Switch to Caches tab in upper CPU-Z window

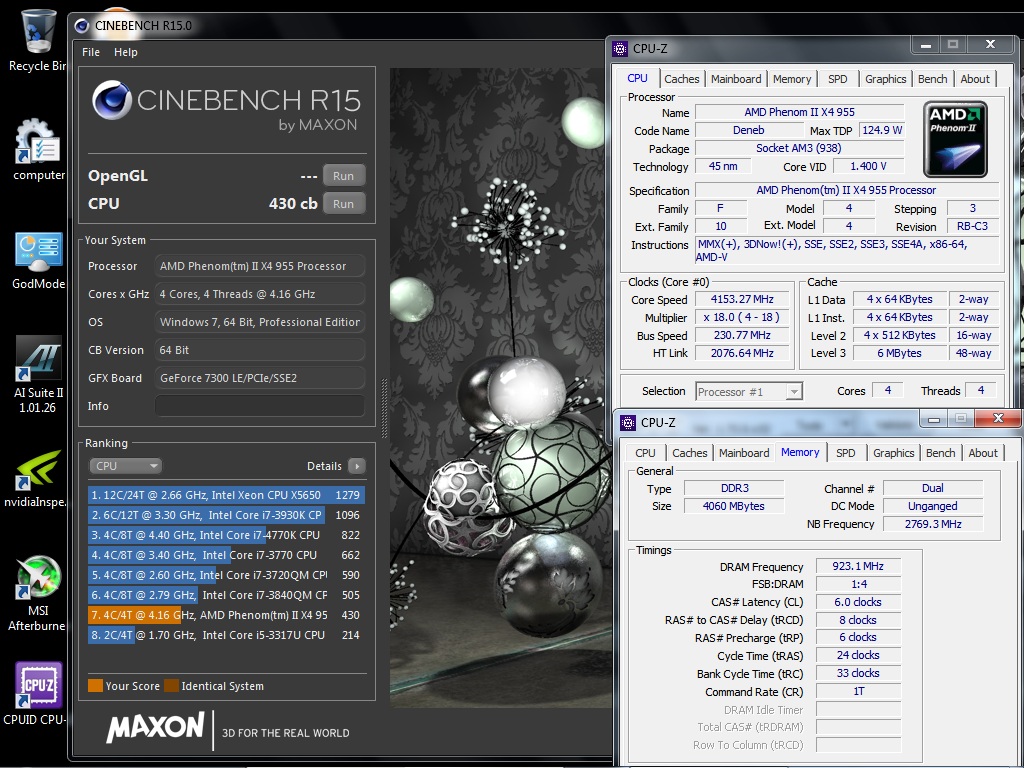coord(682,79)
